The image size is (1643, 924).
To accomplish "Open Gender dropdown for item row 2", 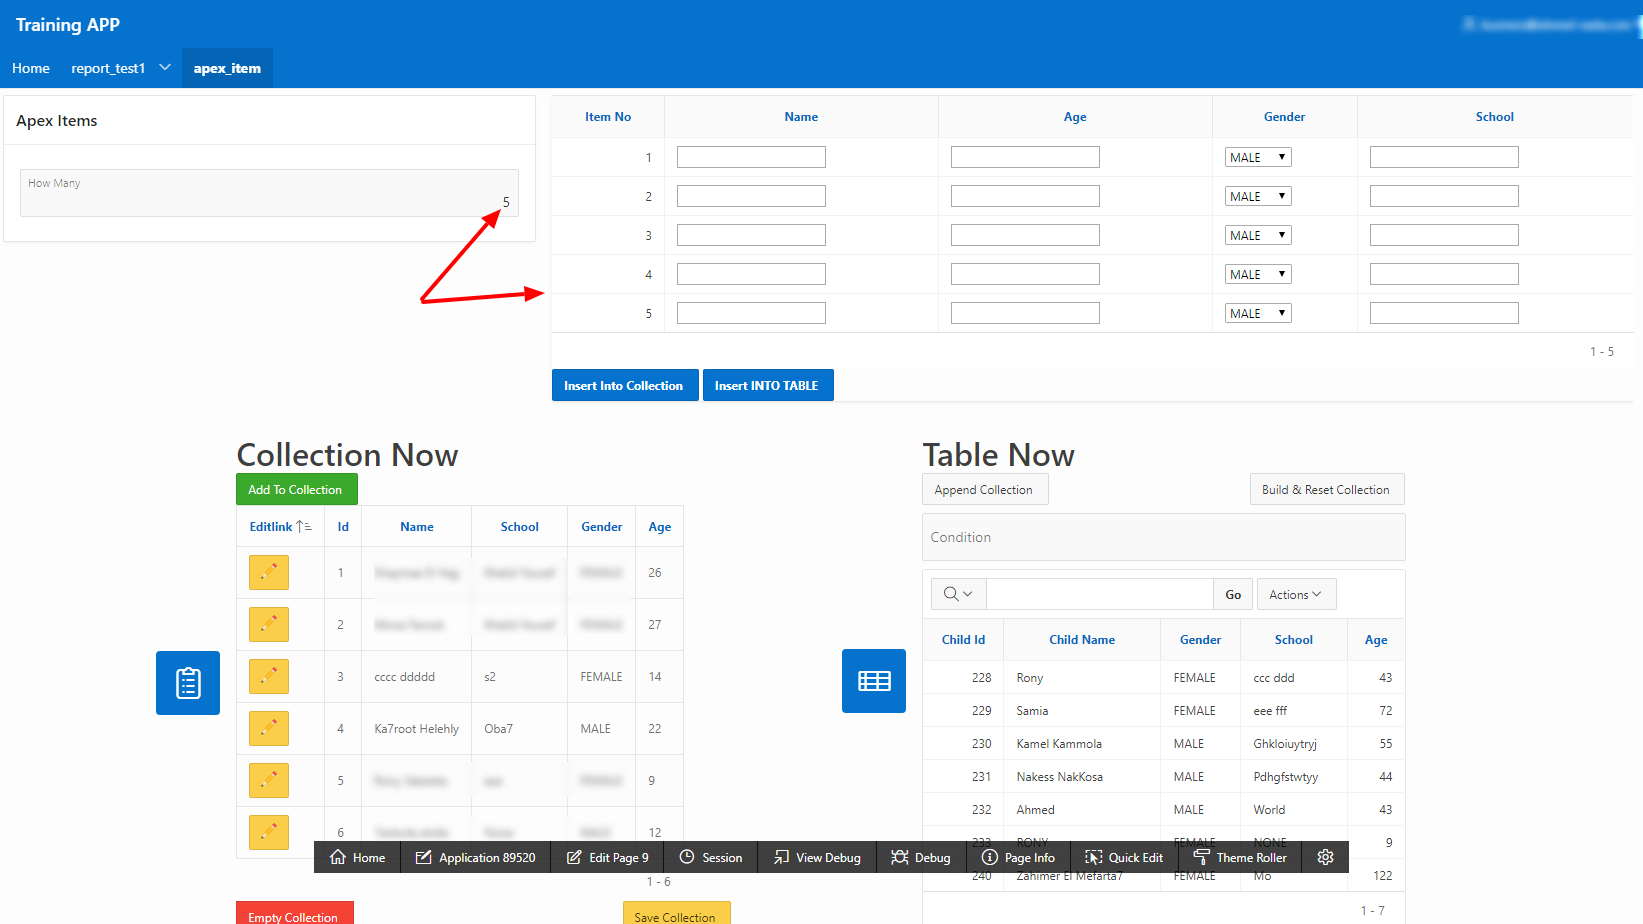I will click(1258, 196).
